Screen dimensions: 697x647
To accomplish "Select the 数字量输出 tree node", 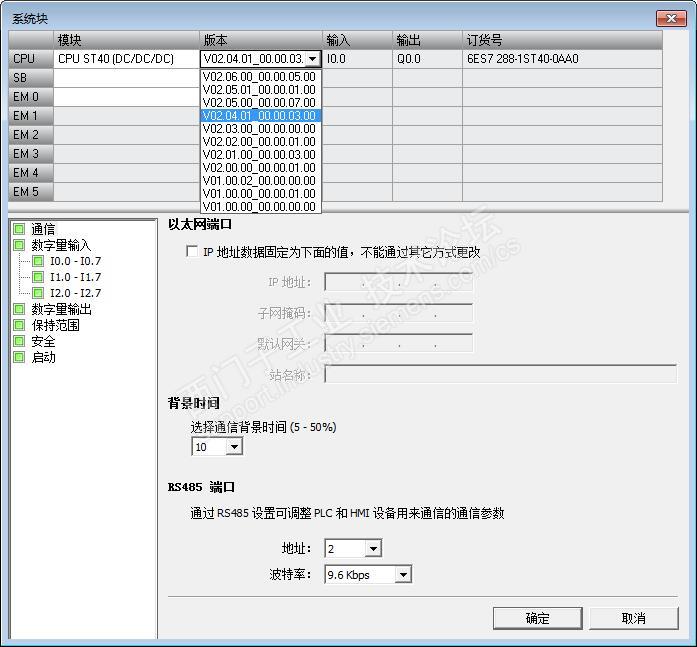I will click(x=61, y=309).
